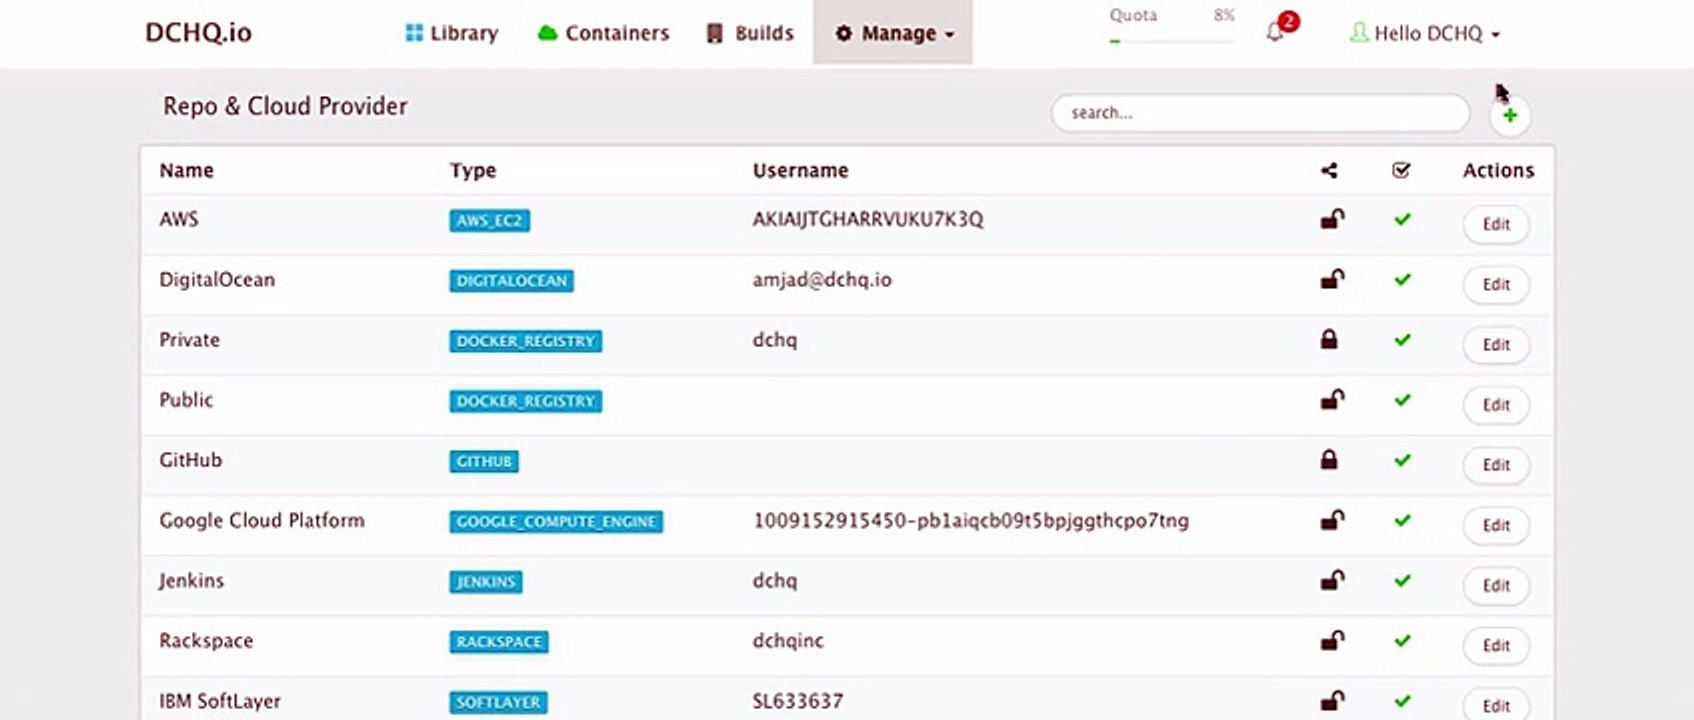
Task: Click the DCHQ.io logo link
Action: point(198,33)
